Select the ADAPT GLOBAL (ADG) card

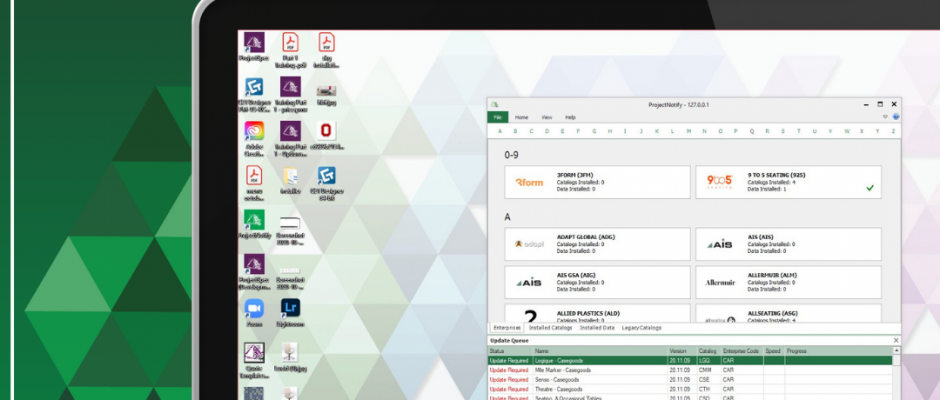click(x=597, y=244)
